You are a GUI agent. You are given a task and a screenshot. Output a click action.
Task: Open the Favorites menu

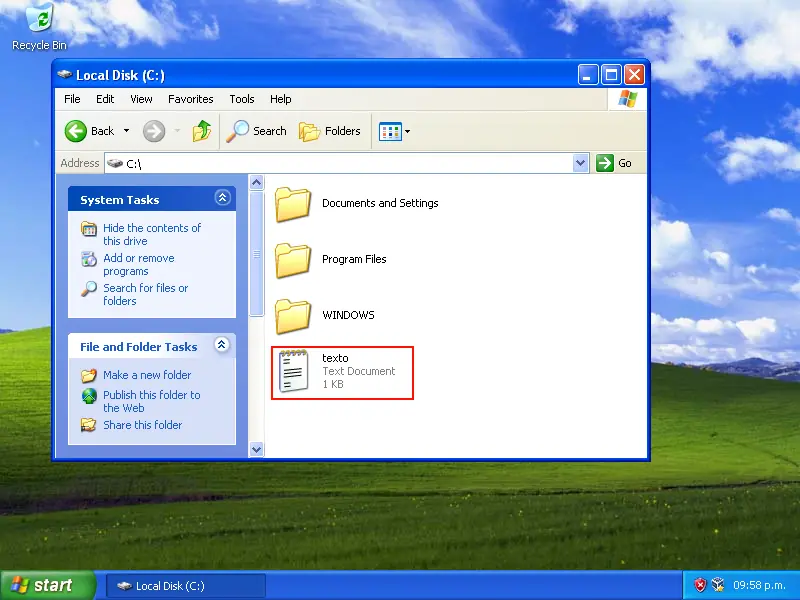click(191, 99)
